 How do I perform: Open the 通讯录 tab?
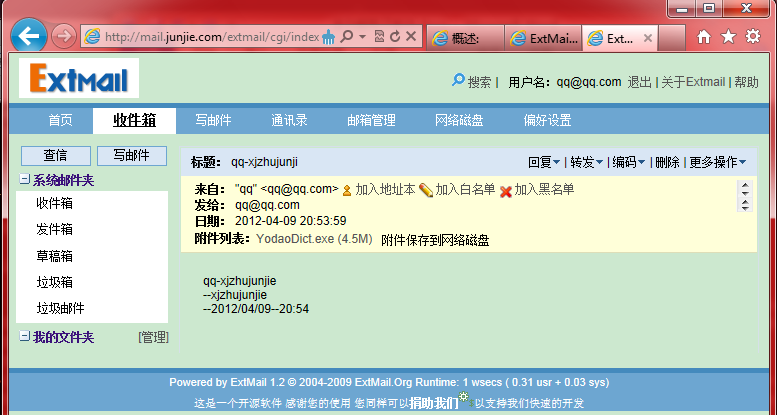pyautogui.click(x=289, y=120)
